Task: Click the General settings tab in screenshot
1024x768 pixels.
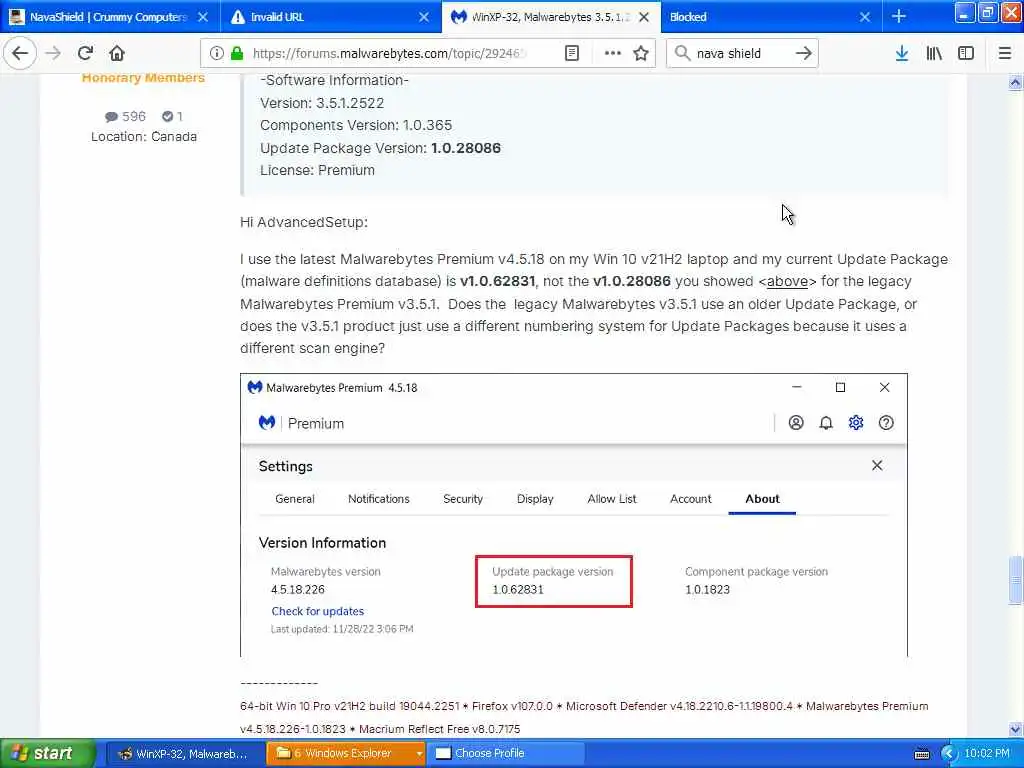Action: click(x=295, y=499)
